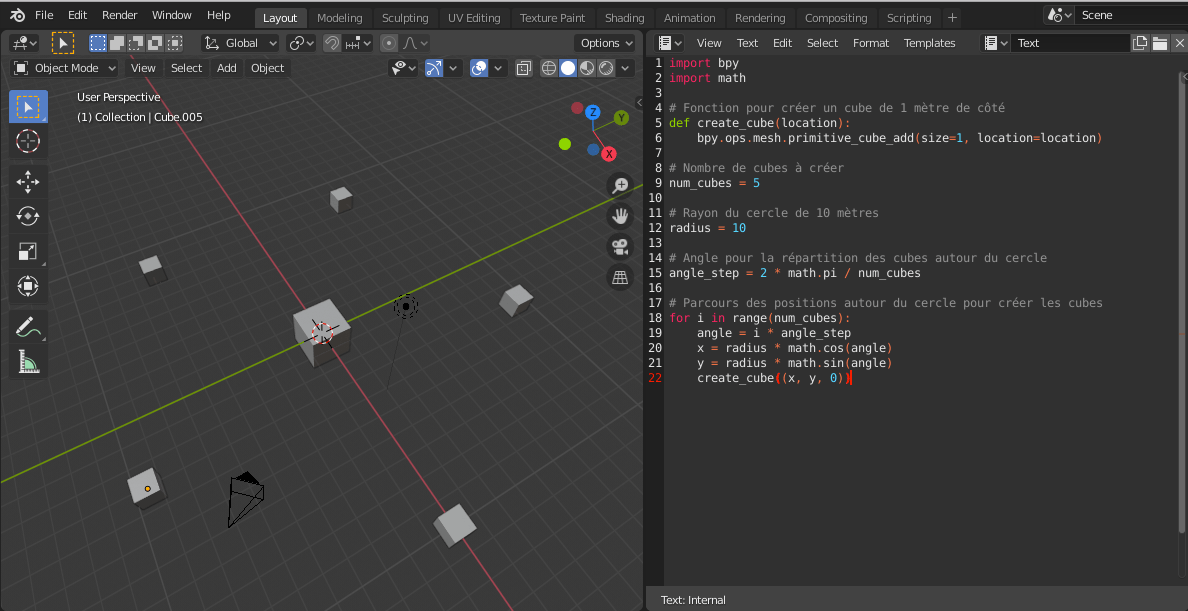Switch viewport to Material Preview shading
Screen dimensions: 1188x611
[x=586, y=67]
